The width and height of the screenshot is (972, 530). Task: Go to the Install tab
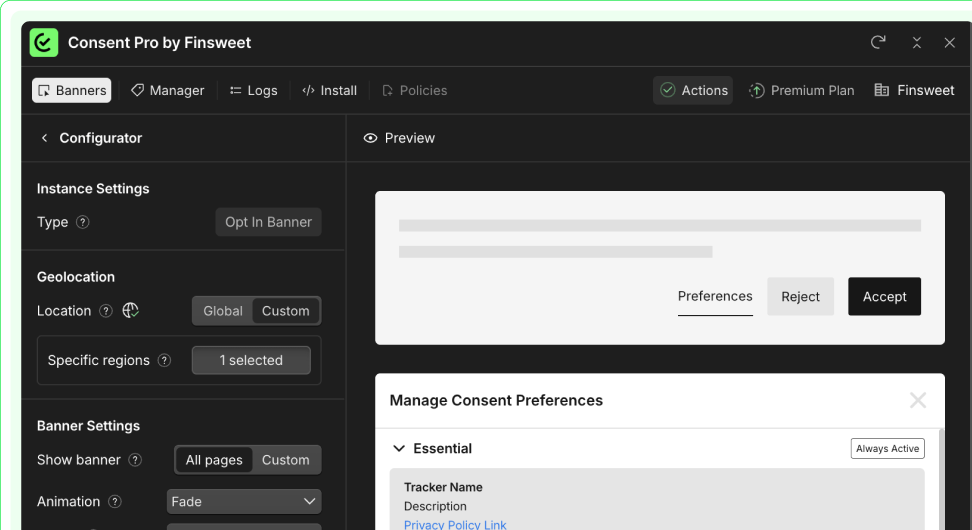tap(329, 90)
